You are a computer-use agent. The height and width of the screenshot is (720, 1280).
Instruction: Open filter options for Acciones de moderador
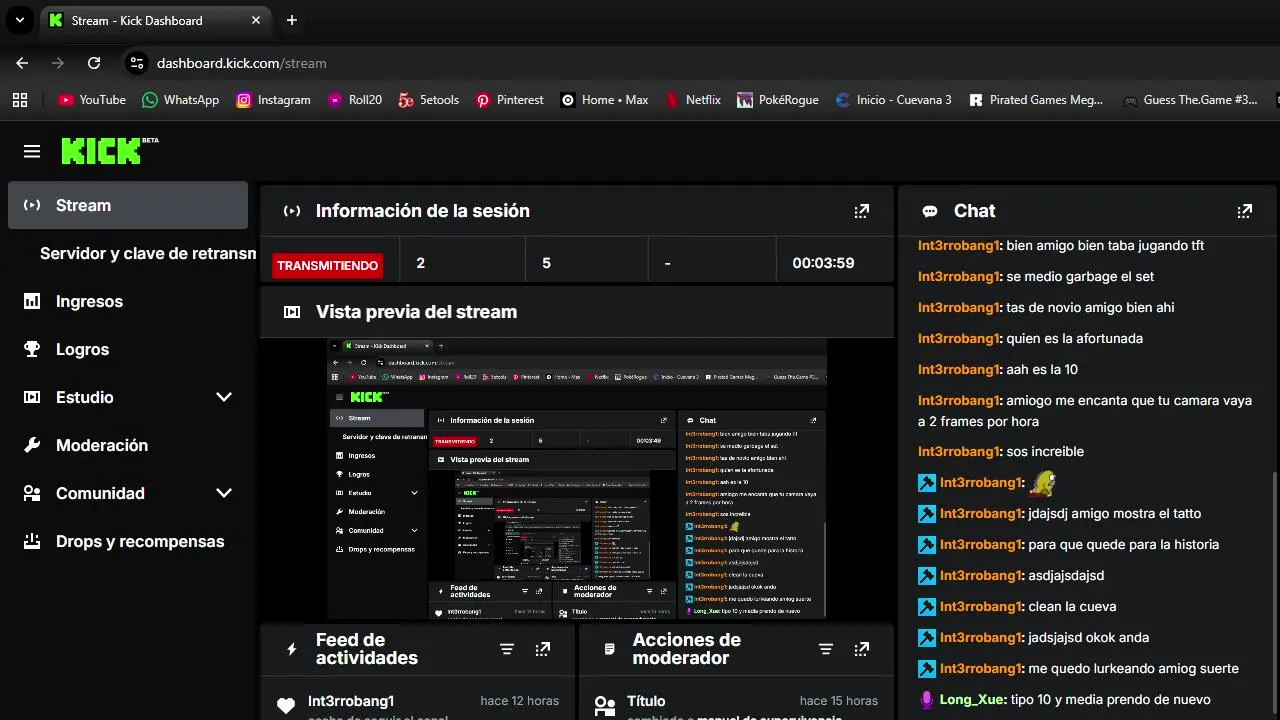826,649
